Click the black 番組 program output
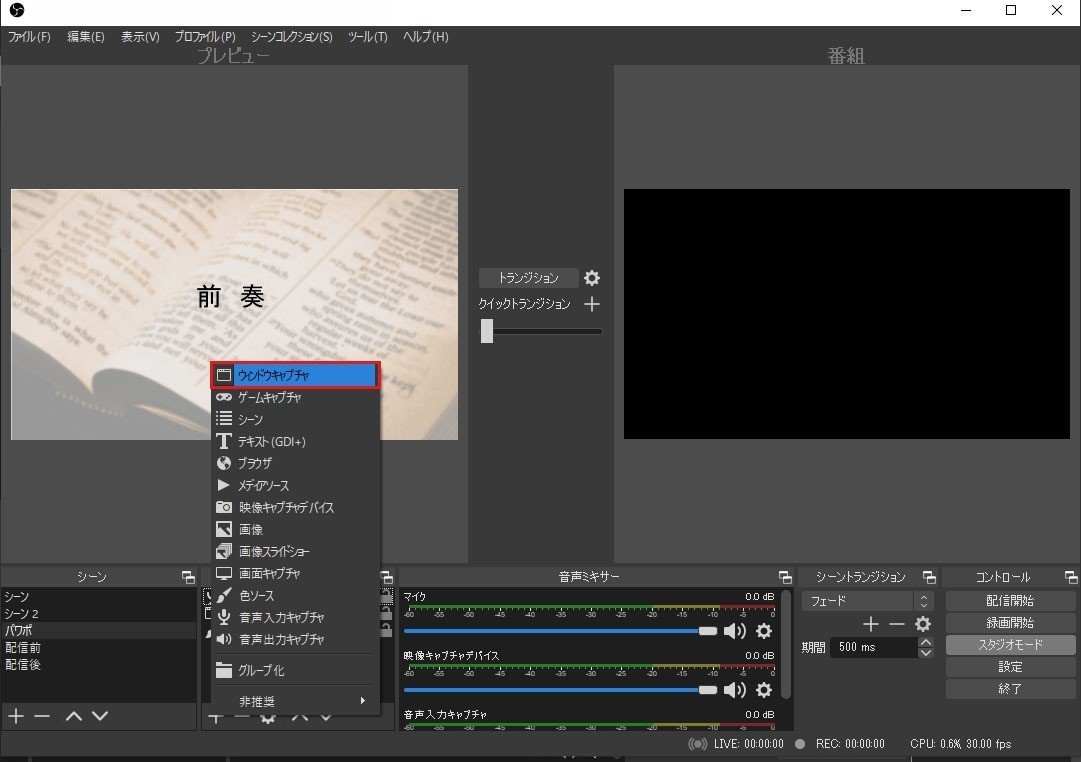 (847, 314)
